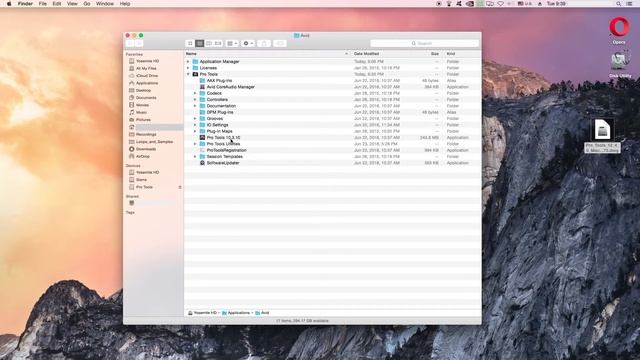The width and height of the screenshot is (640, 360).
Task: Select the Avid CoreAudio Manager app icon
Action: click(202, 87)
